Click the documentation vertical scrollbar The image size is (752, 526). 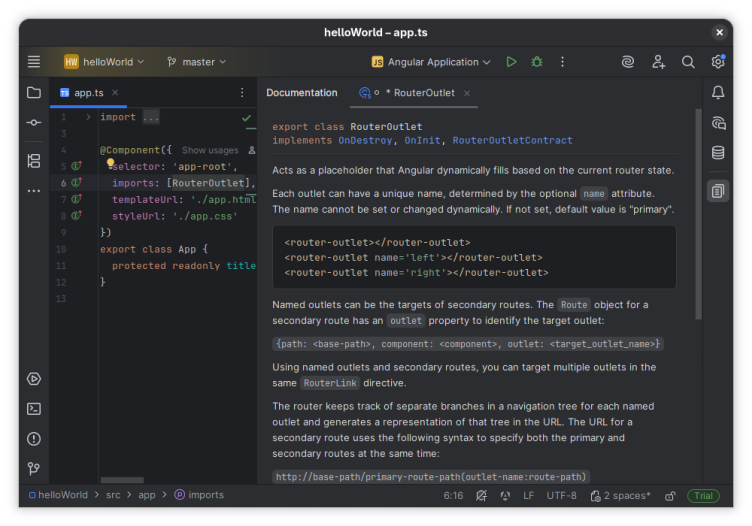click(698, 213)
